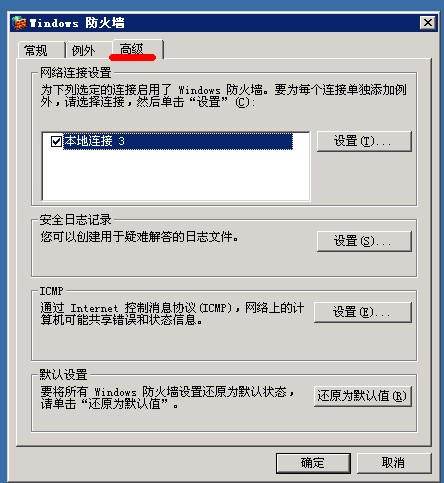The height and width of the screenshot is (483, 444).
Task: Click the ICMP description text
Action: coord(172,314)
